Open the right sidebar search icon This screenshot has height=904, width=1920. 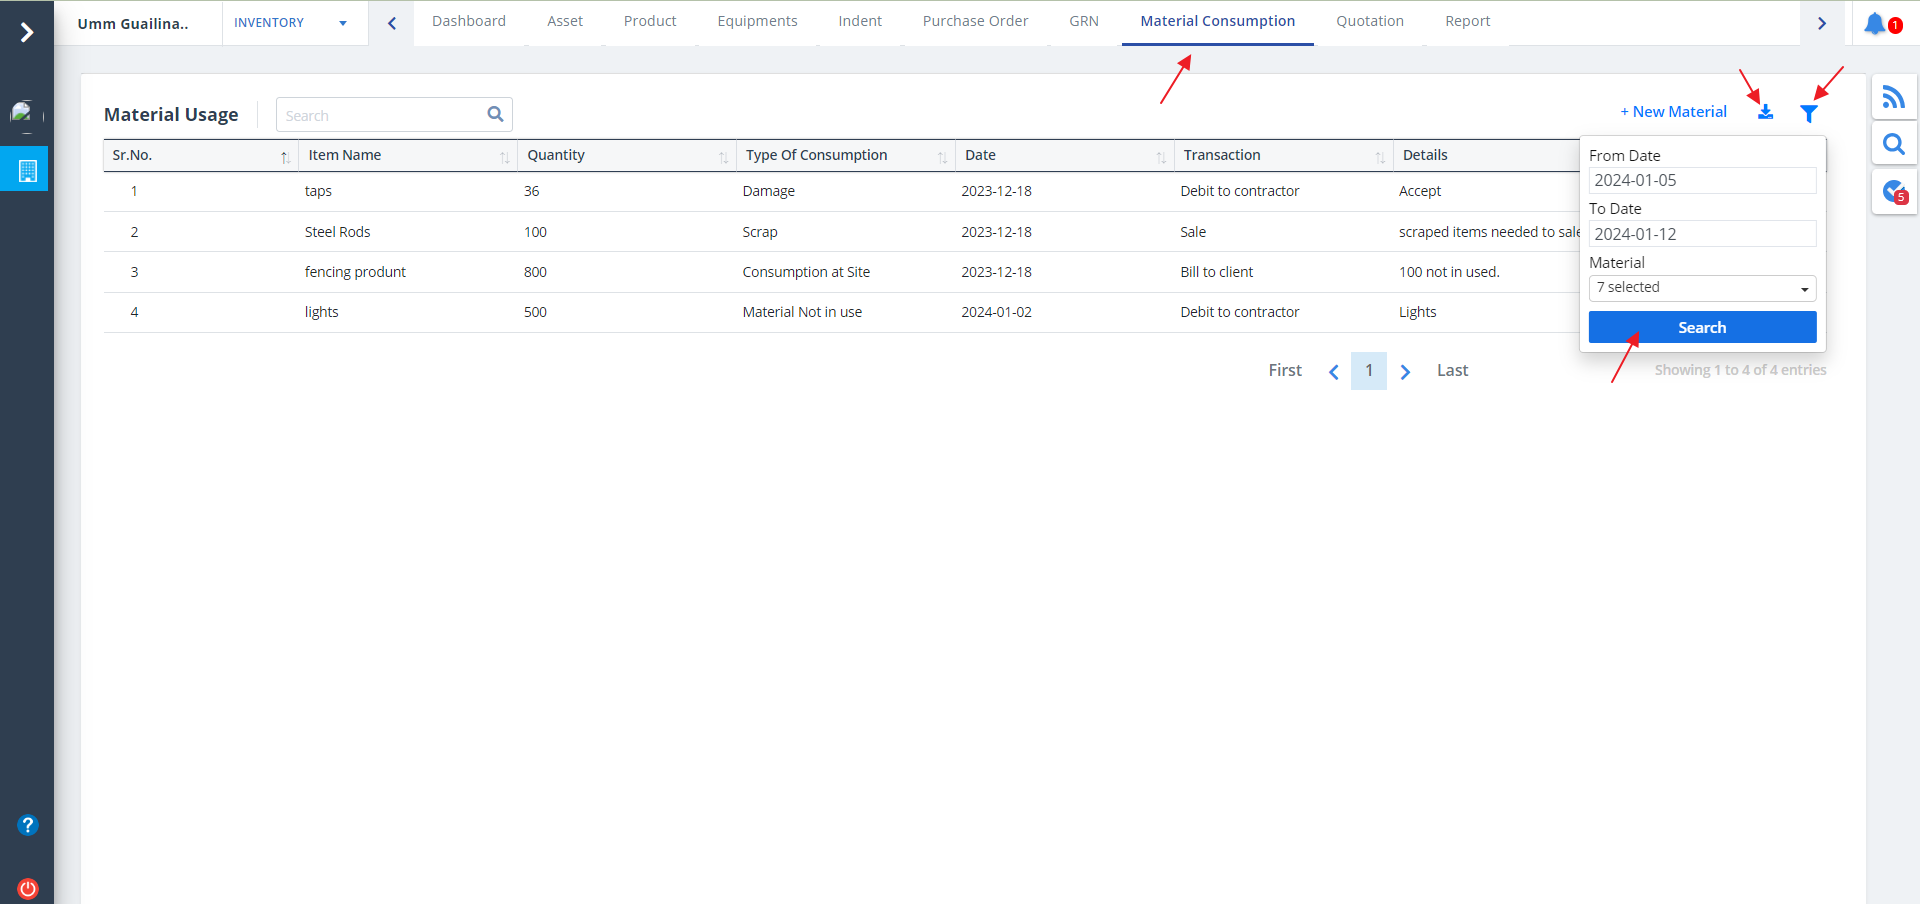[x=1893, y=145]
